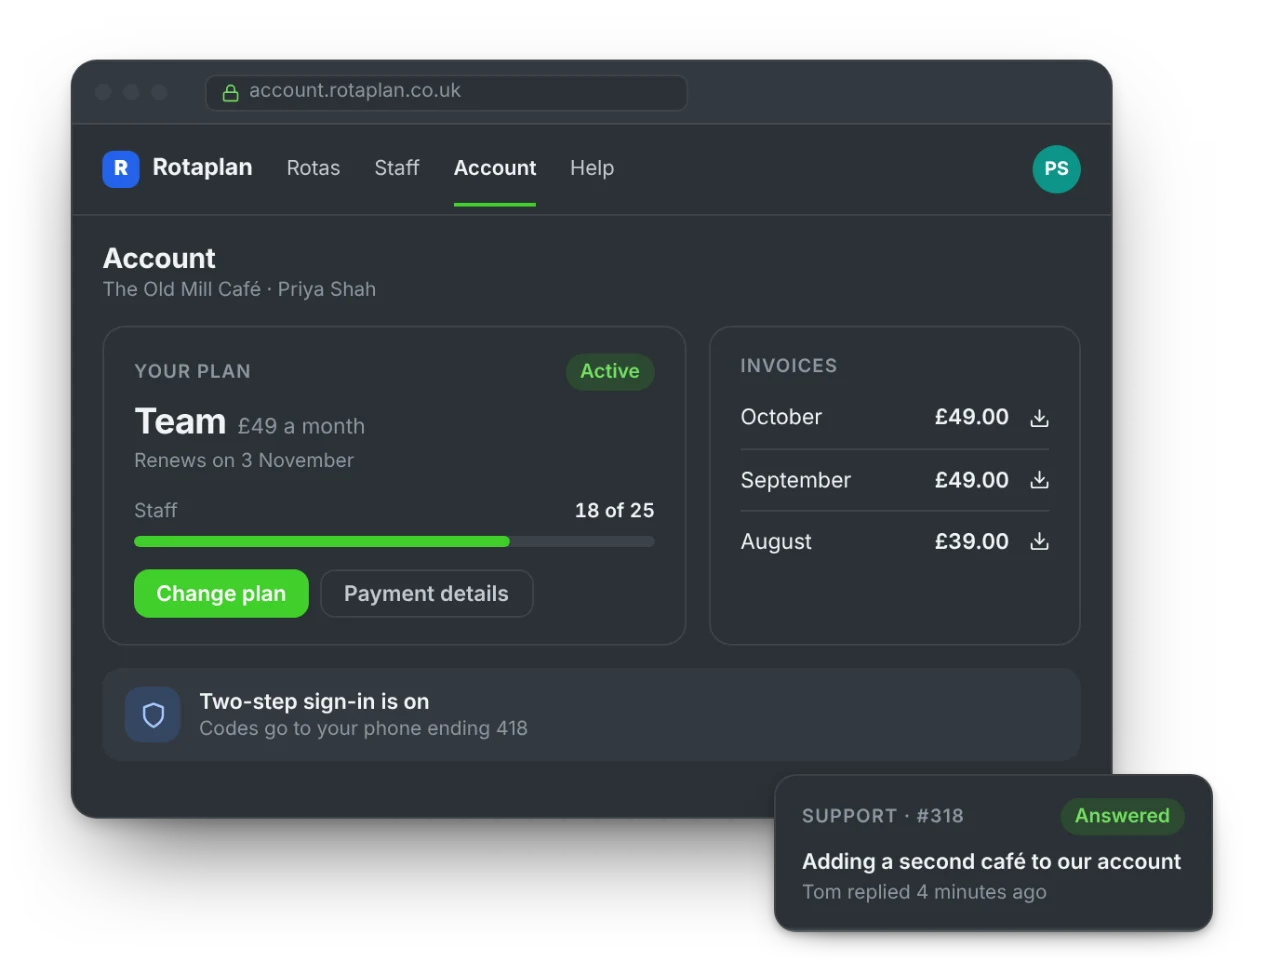Click the YOUR PLAN section heading
The width and height of the screenshot is (1280, 960).
pos(192,371)
